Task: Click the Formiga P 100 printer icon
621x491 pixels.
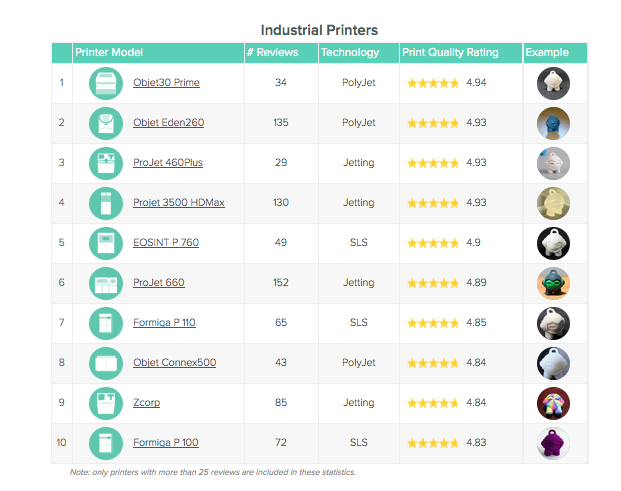Action: pos(106,443)
